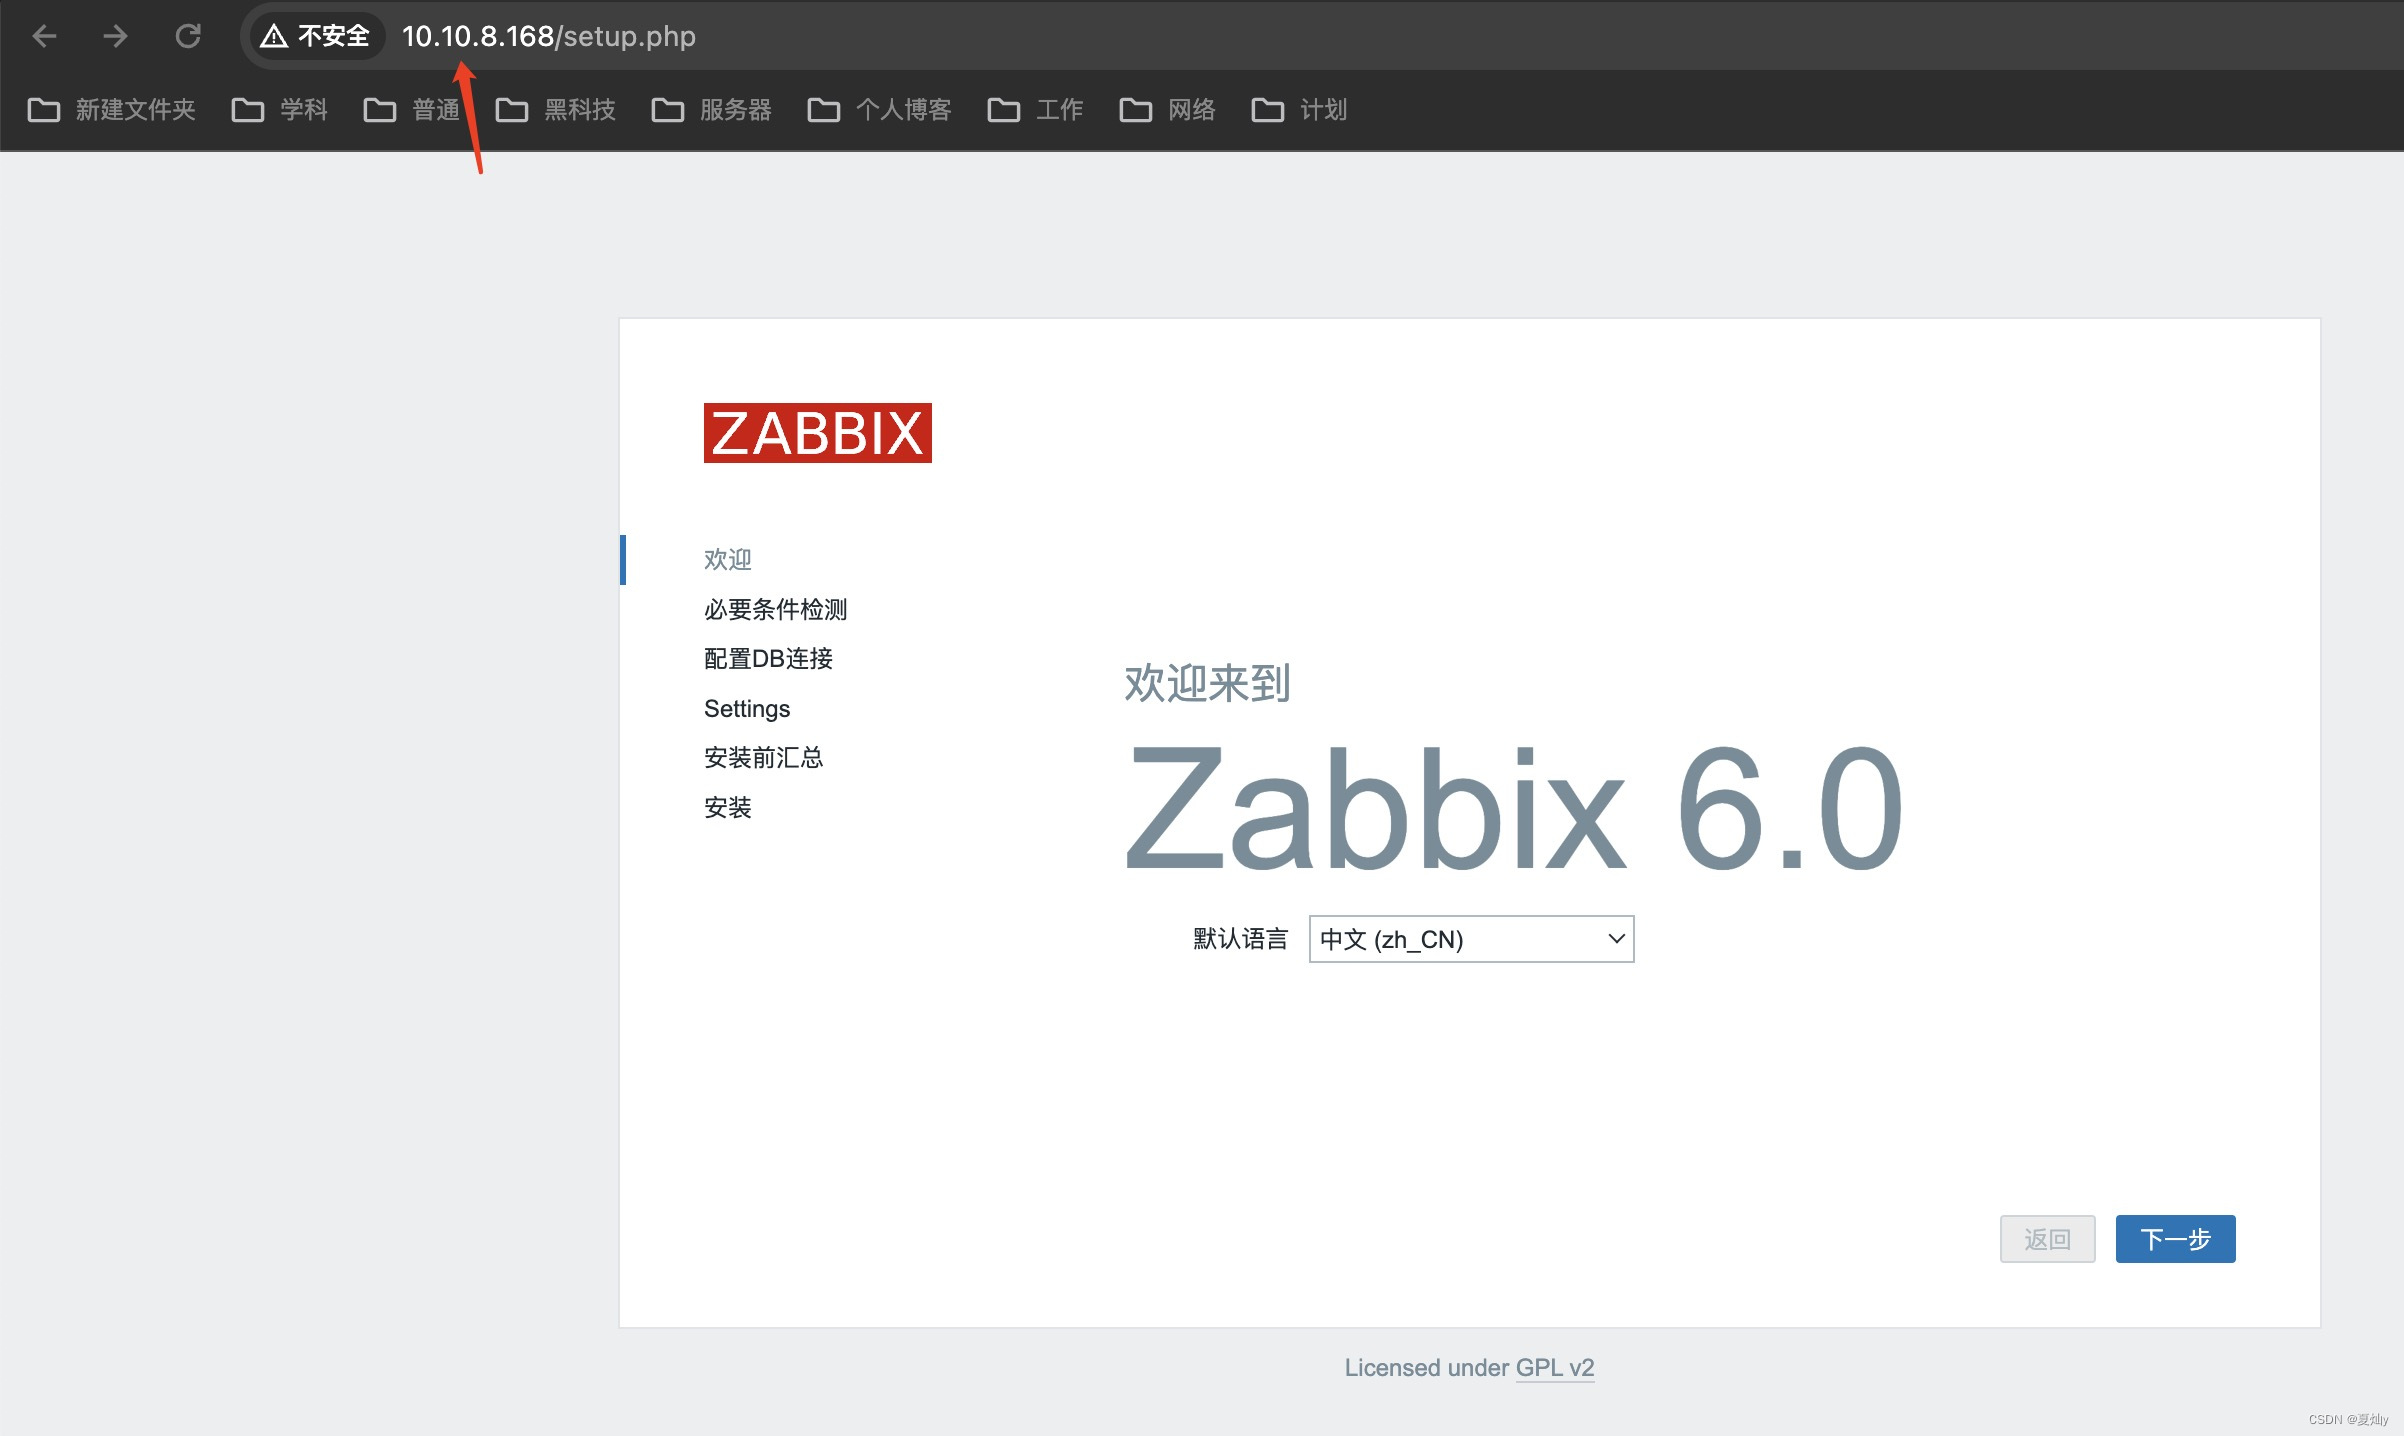The width and height of the screenshot is (2404, 1436).
Task: Reload the setup.php page
Action: (x=188, y=36)
